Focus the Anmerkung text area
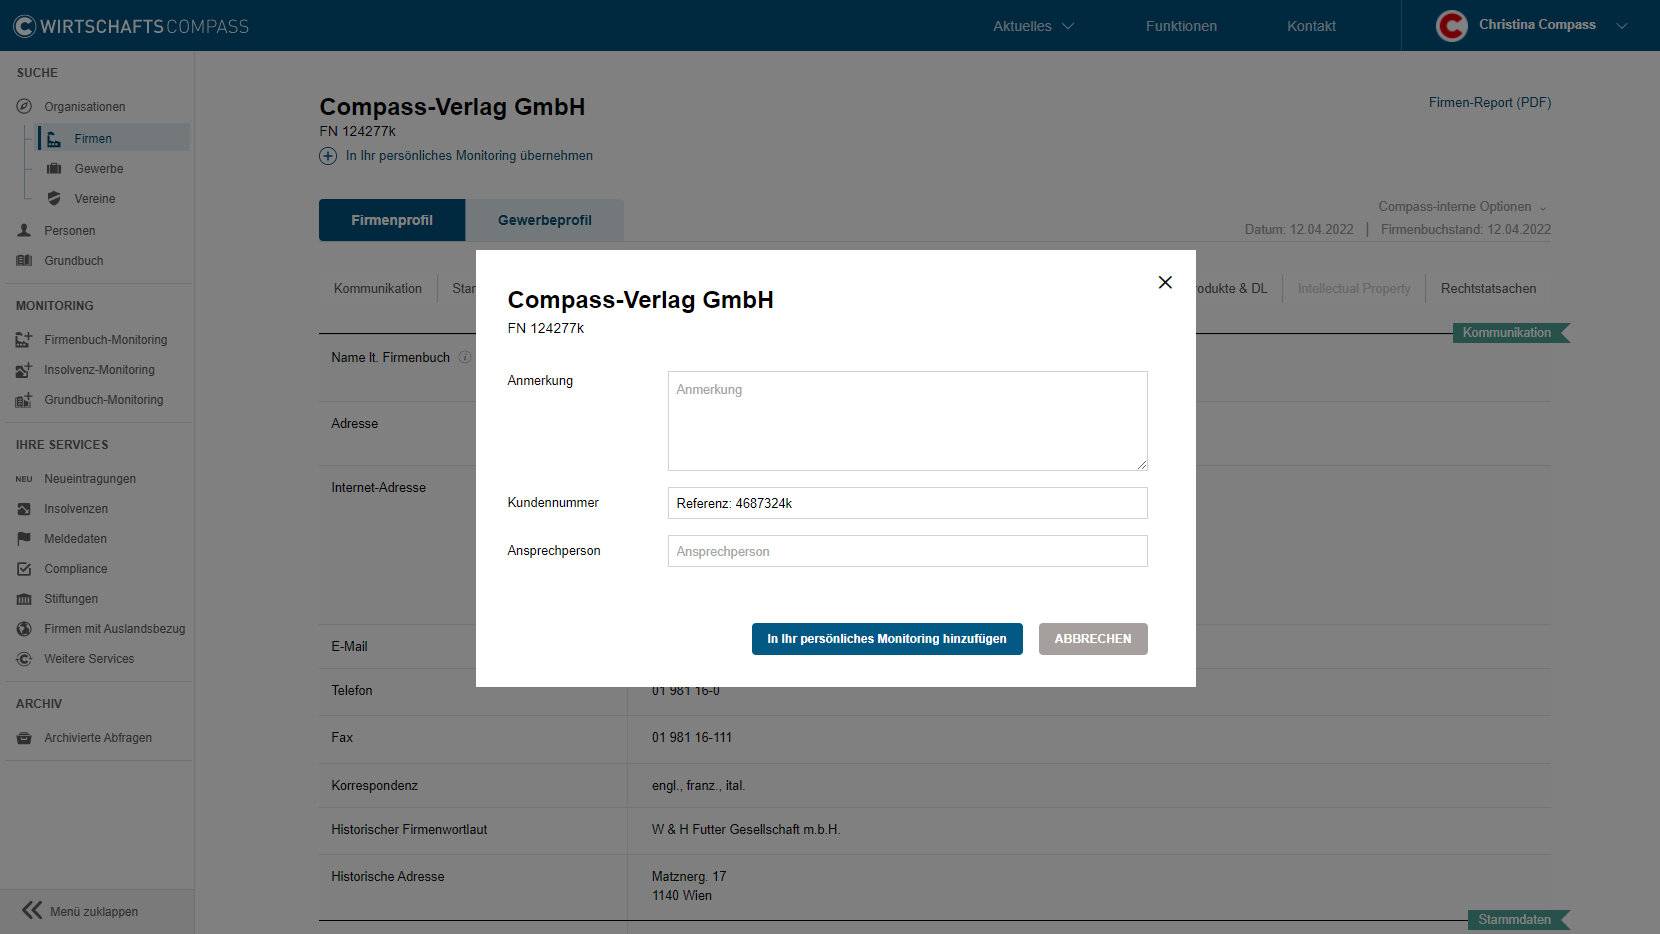 907,421
